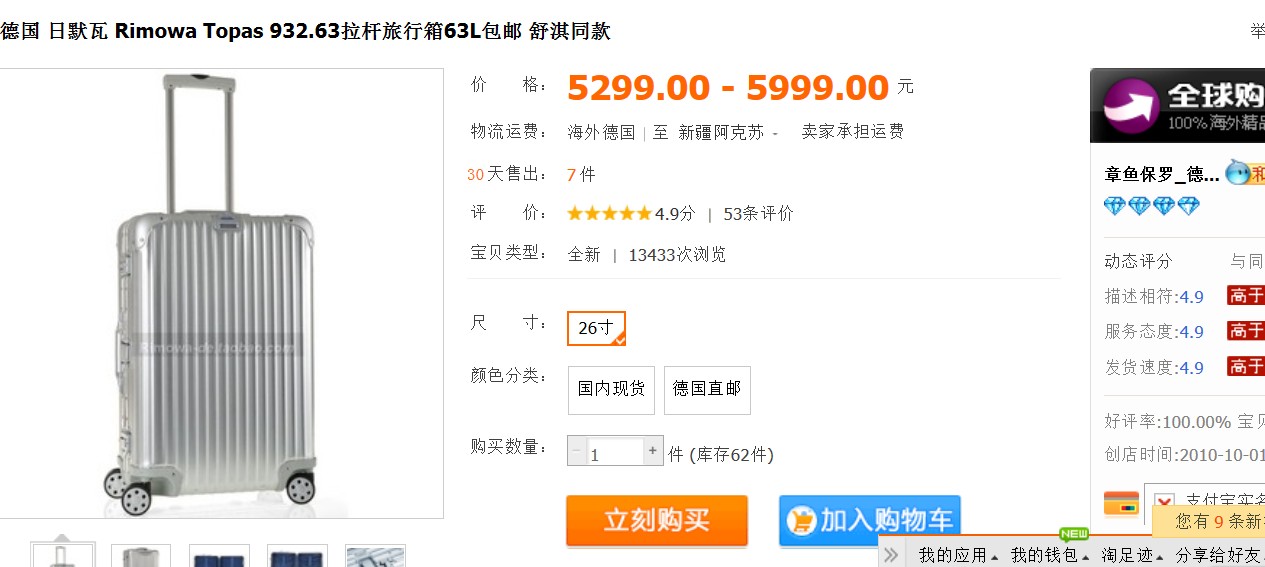Click the red X icon near 支付宝
Screen dimensions: 1265x567
[x=1164, y=502]
